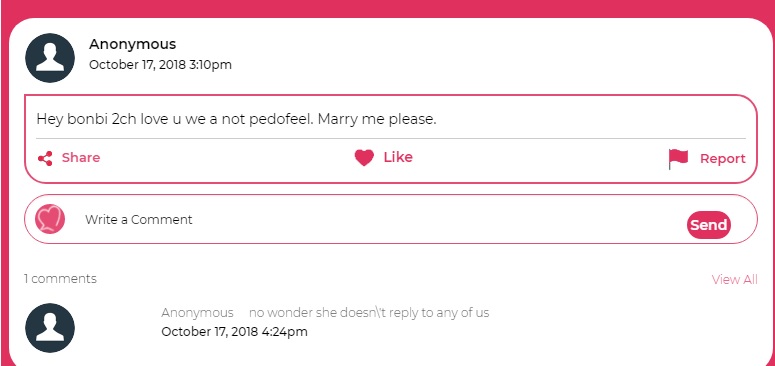This screenshot has width=775, height=366.
Task: Click the heart Like icon
Action: pyautogui.click(x=364, y=158)
